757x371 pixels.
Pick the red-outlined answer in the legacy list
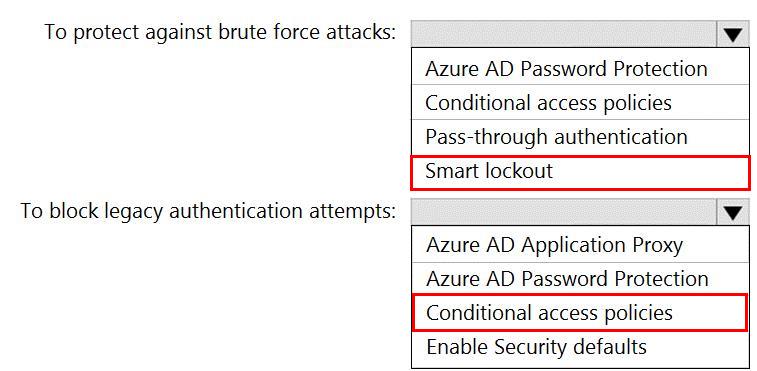(580, 313)
